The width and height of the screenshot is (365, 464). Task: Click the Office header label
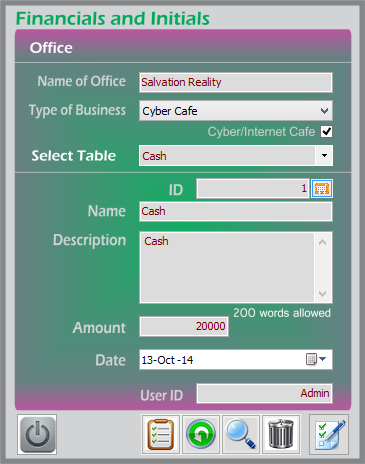click(x=51, y=48)
